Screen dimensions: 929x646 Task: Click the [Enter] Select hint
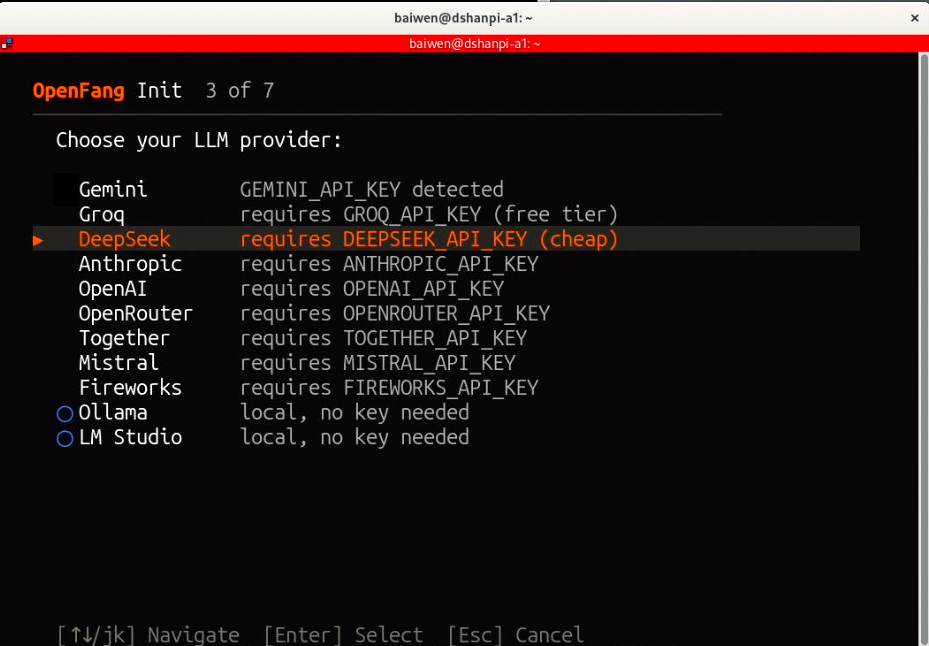tap(343, 635)
